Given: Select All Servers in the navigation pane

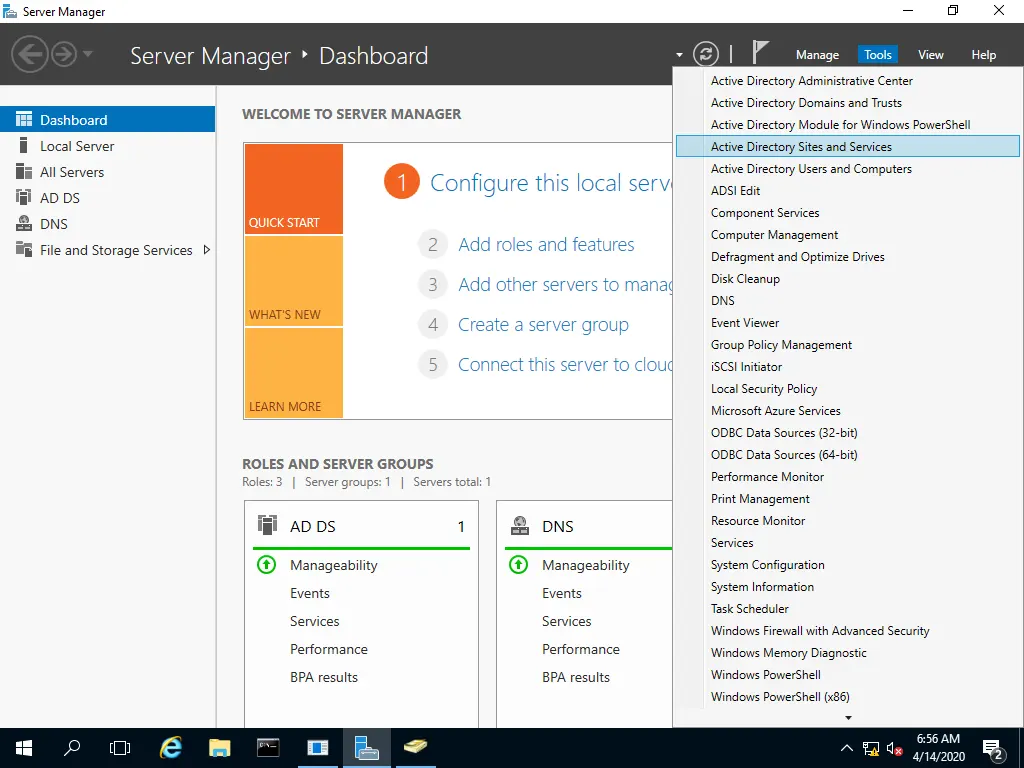Looking at the screenshot, I should pyautogui.click(x=107, y=172).
